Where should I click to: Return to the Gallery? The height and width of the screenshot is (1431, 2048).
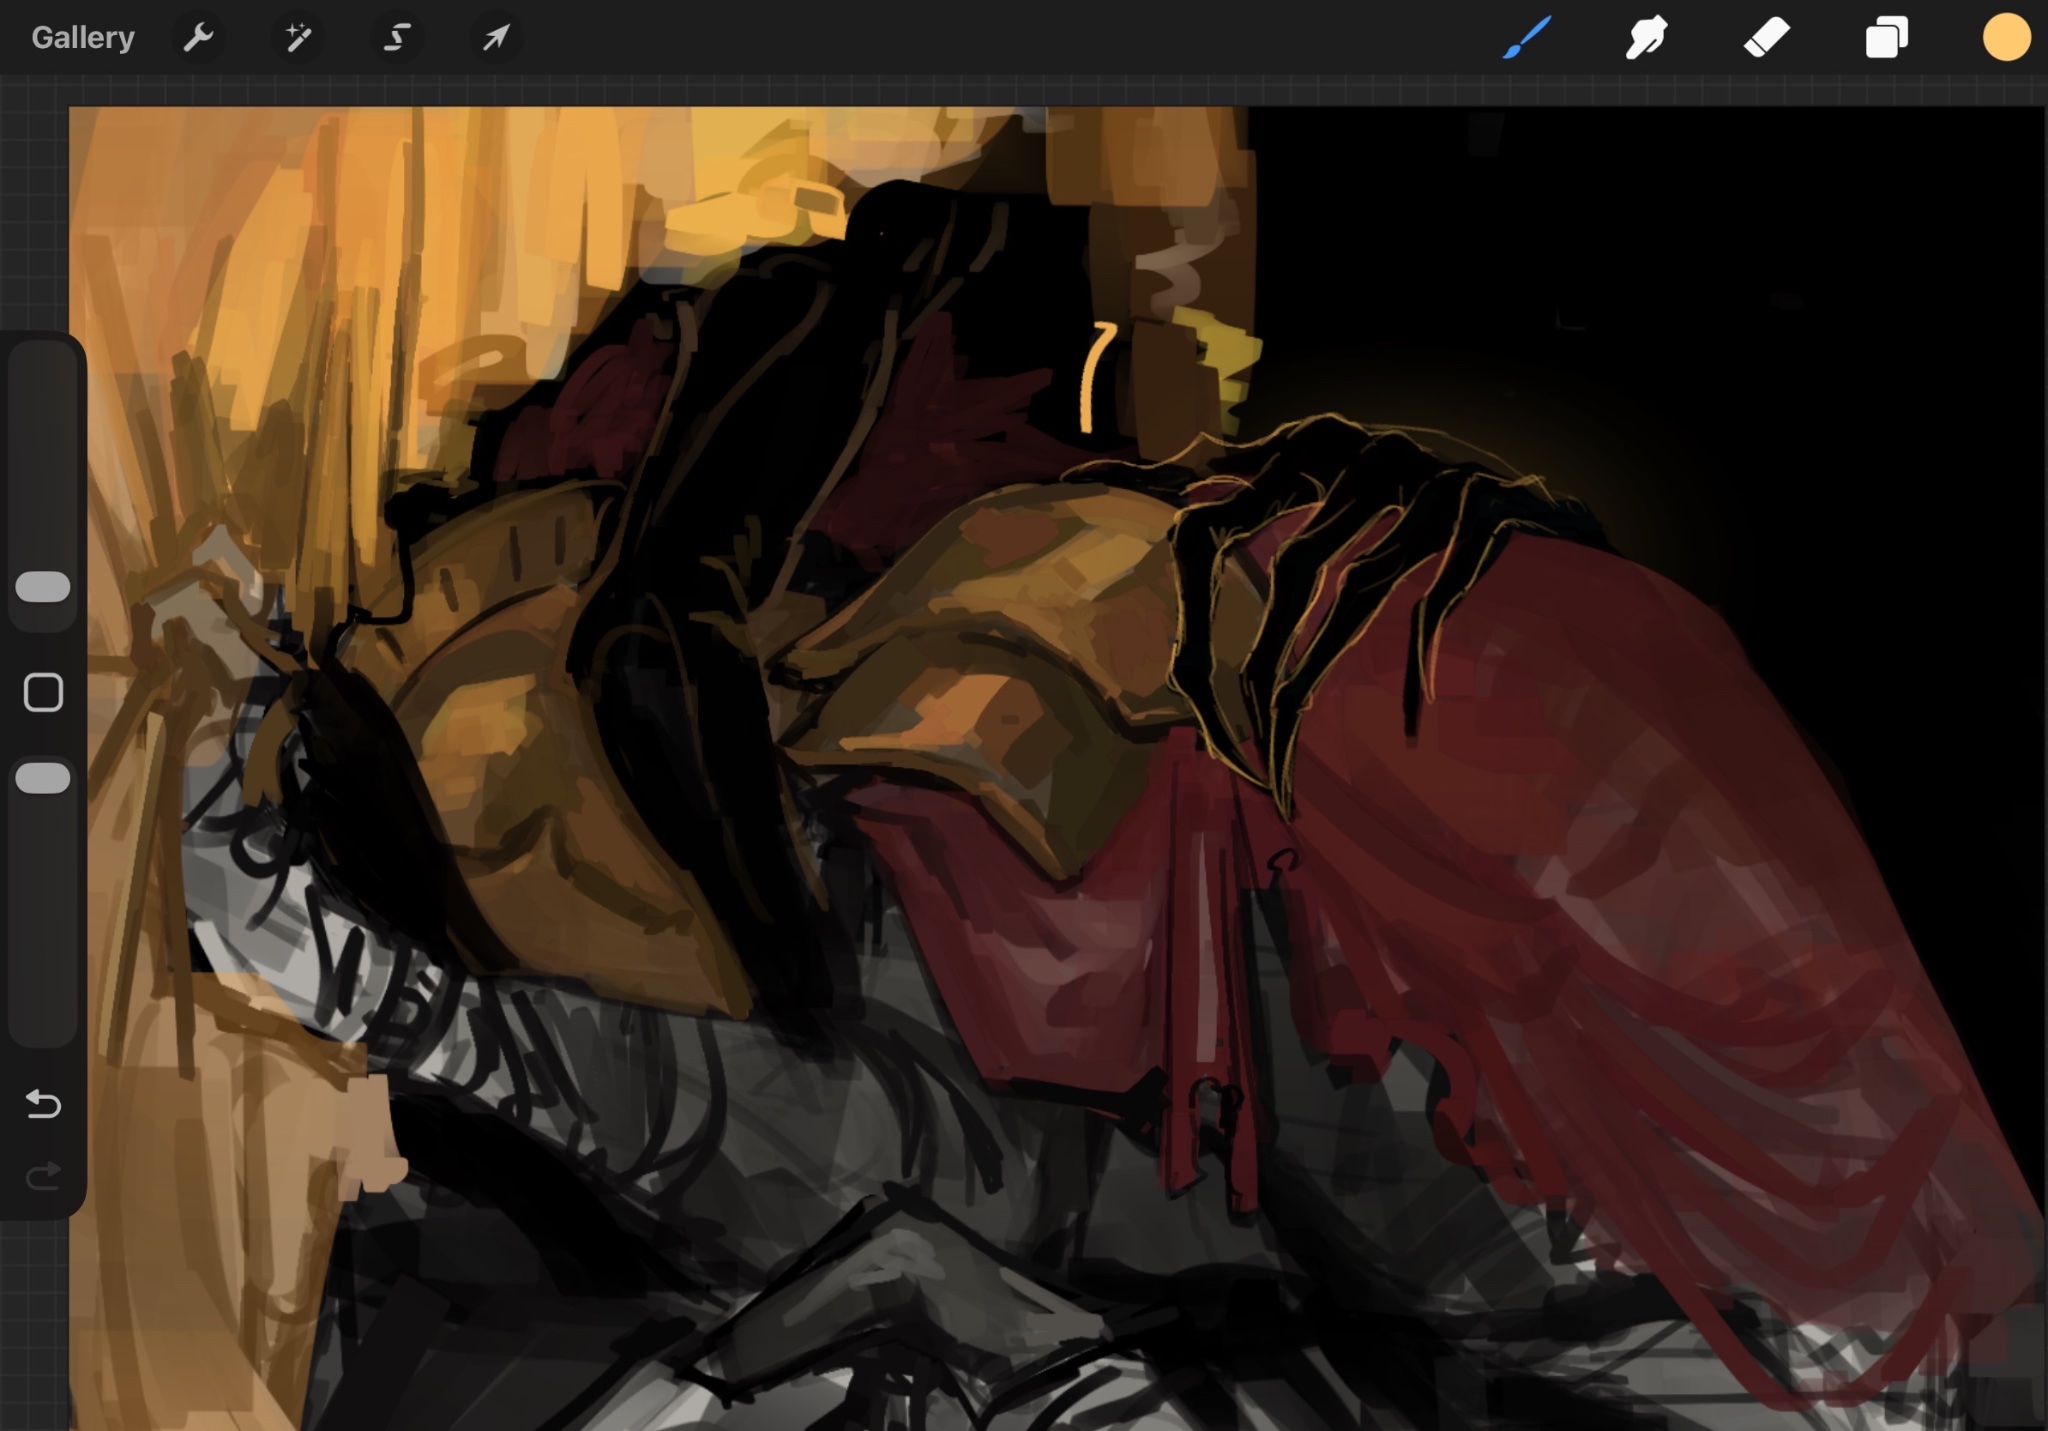pos(83,36)
